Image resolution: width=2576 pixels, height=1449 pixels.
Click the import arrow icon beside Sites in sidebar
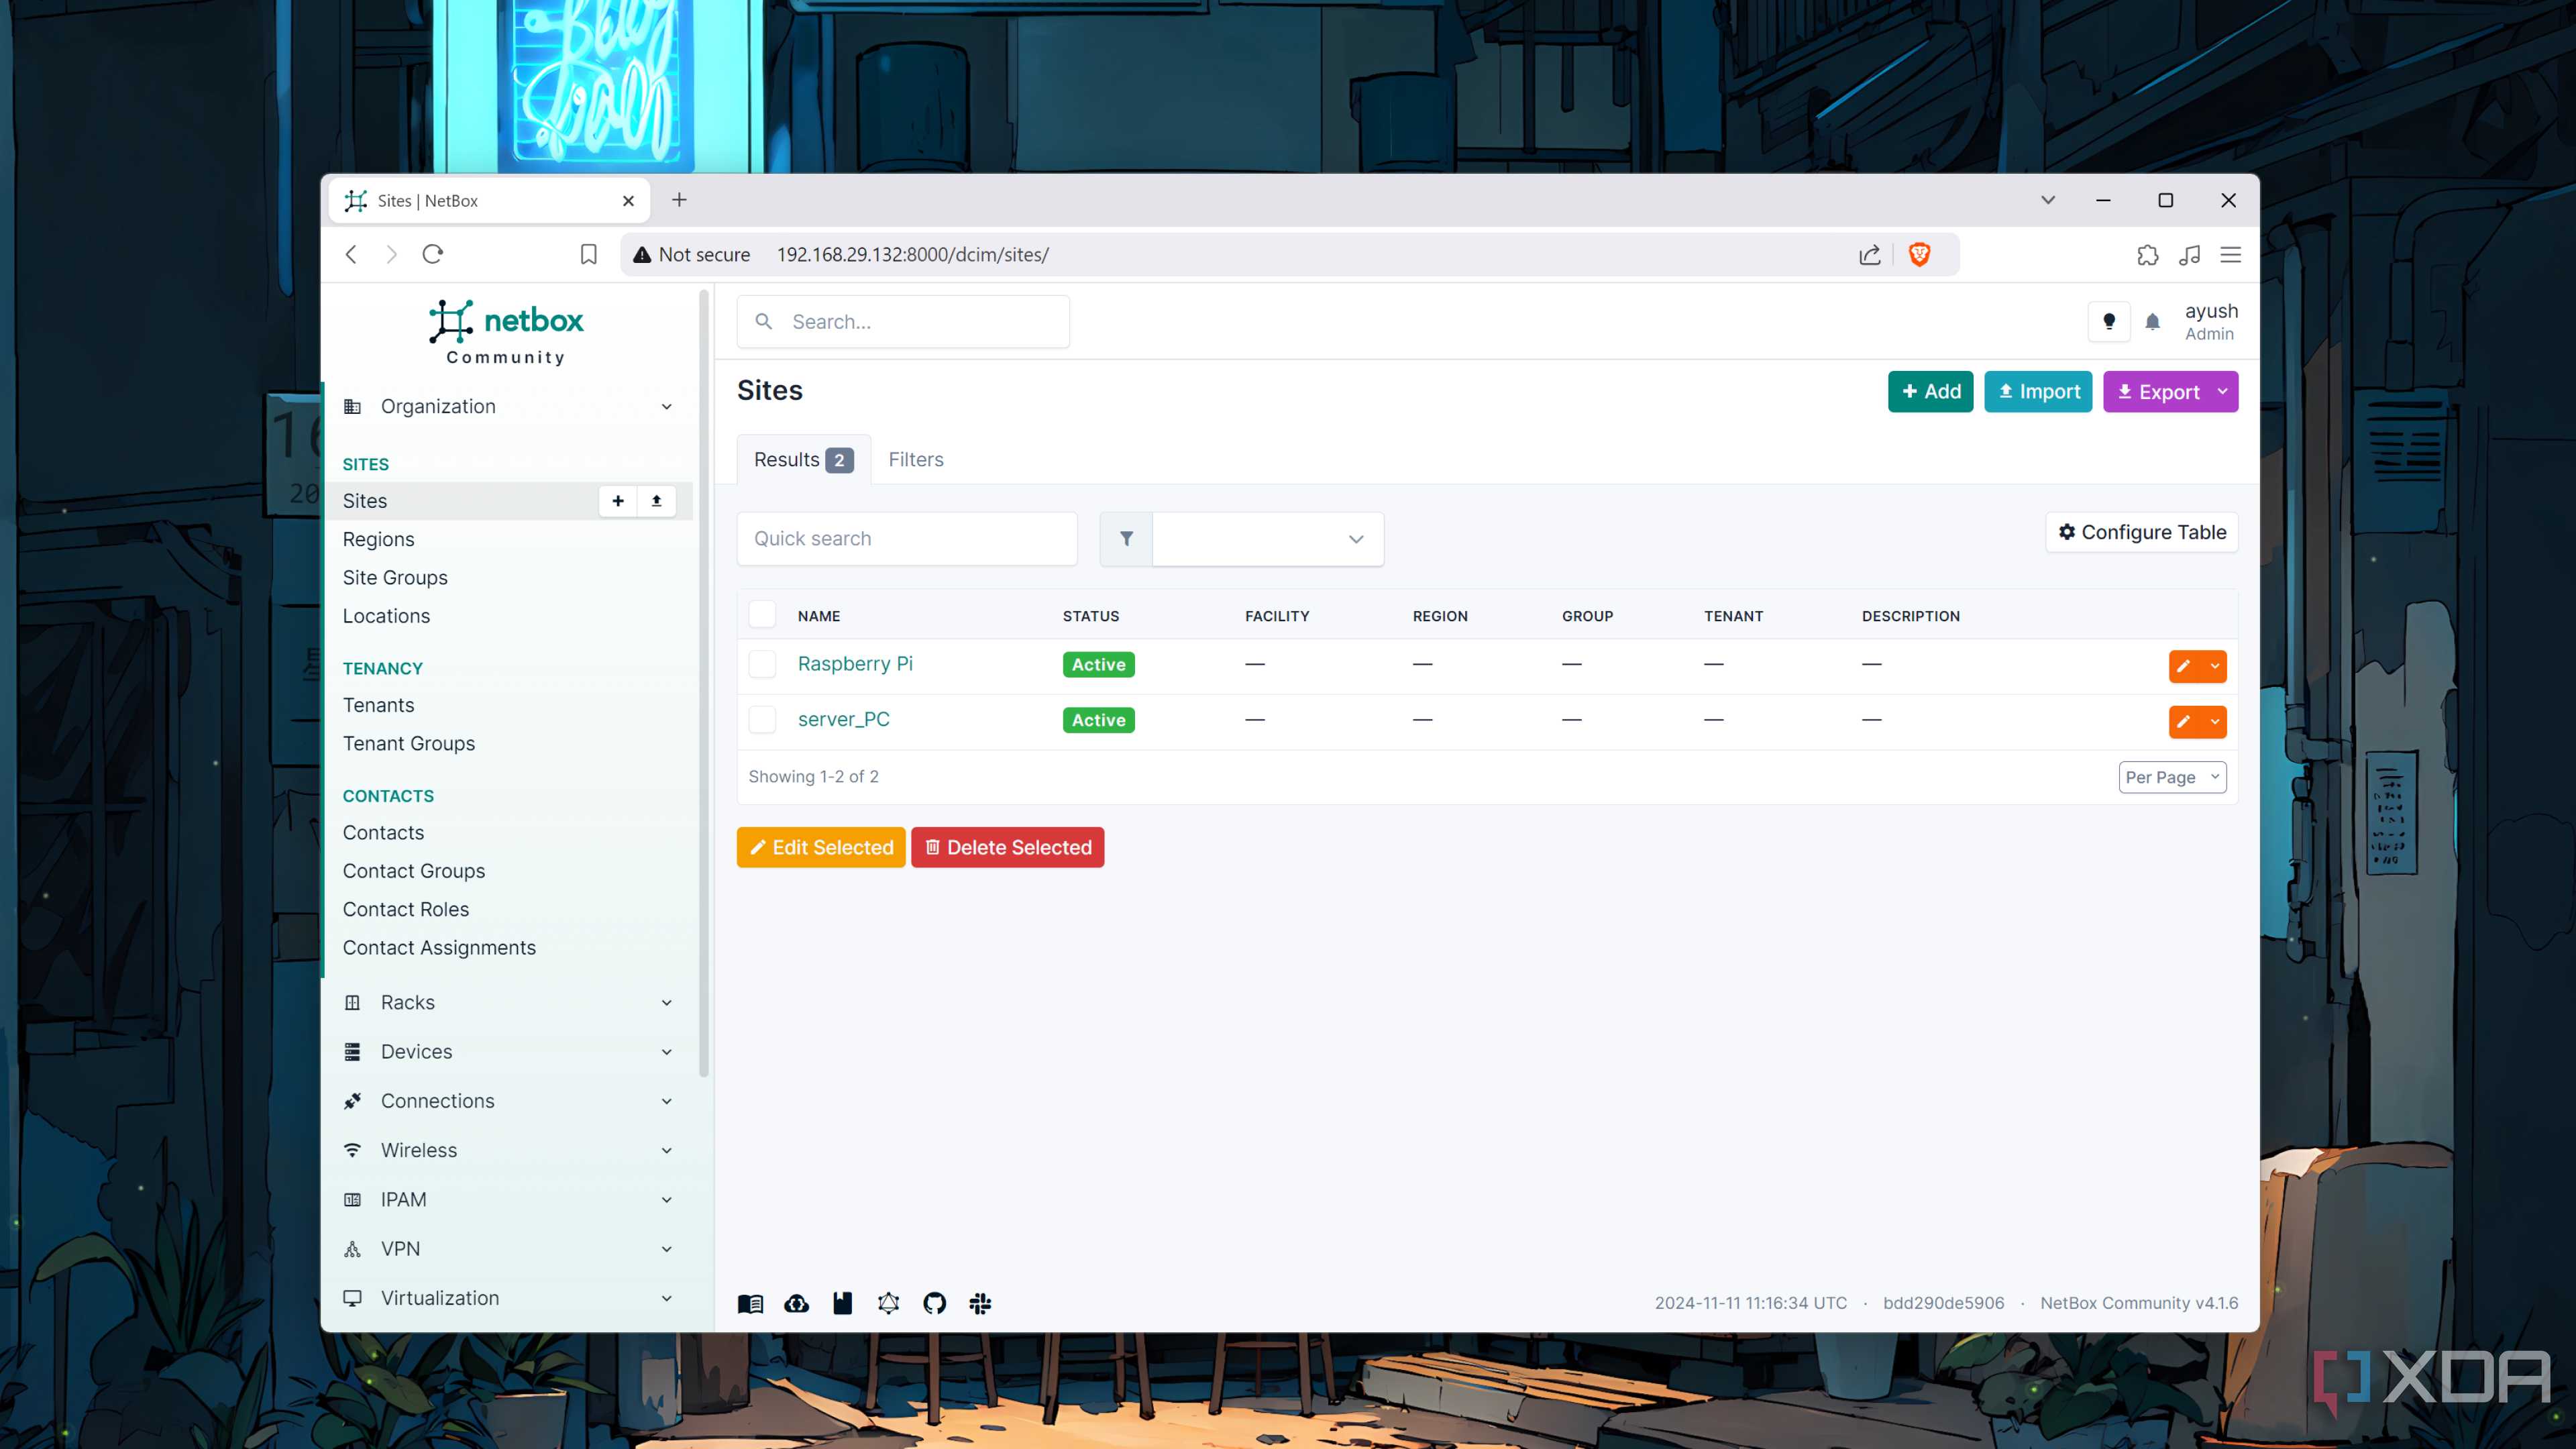(x=656, y=501)
